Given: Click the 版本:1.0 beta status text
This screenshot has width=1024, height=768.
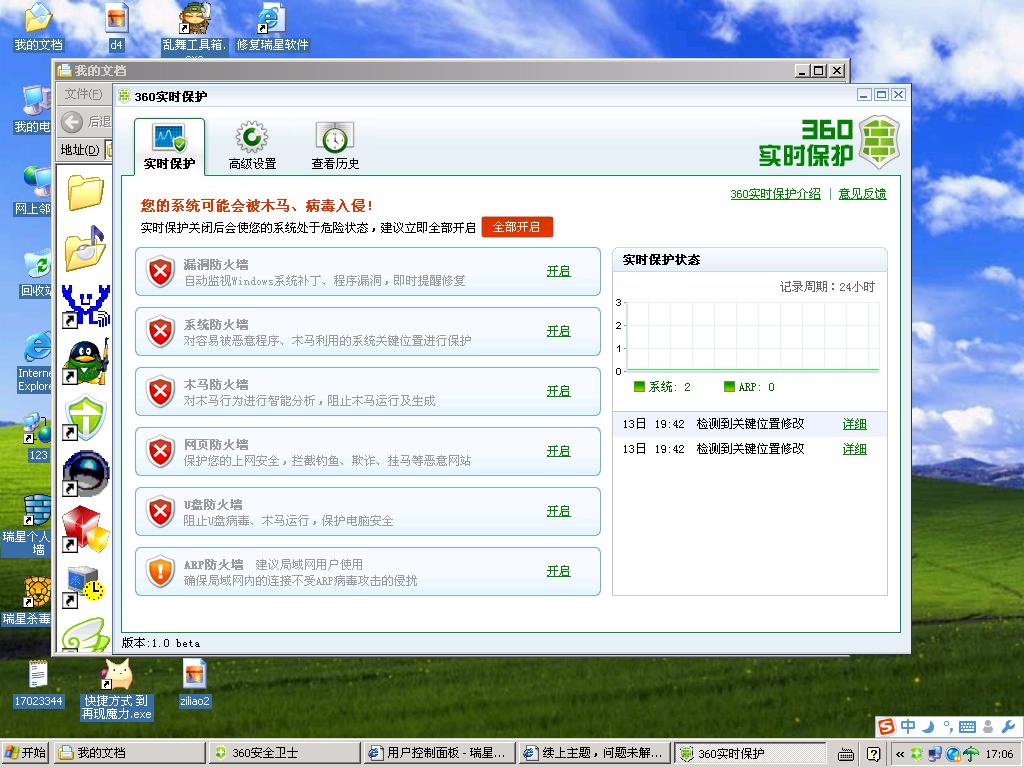Looking at the screenshot, I should pyautogui.click(x=161, y=643).
